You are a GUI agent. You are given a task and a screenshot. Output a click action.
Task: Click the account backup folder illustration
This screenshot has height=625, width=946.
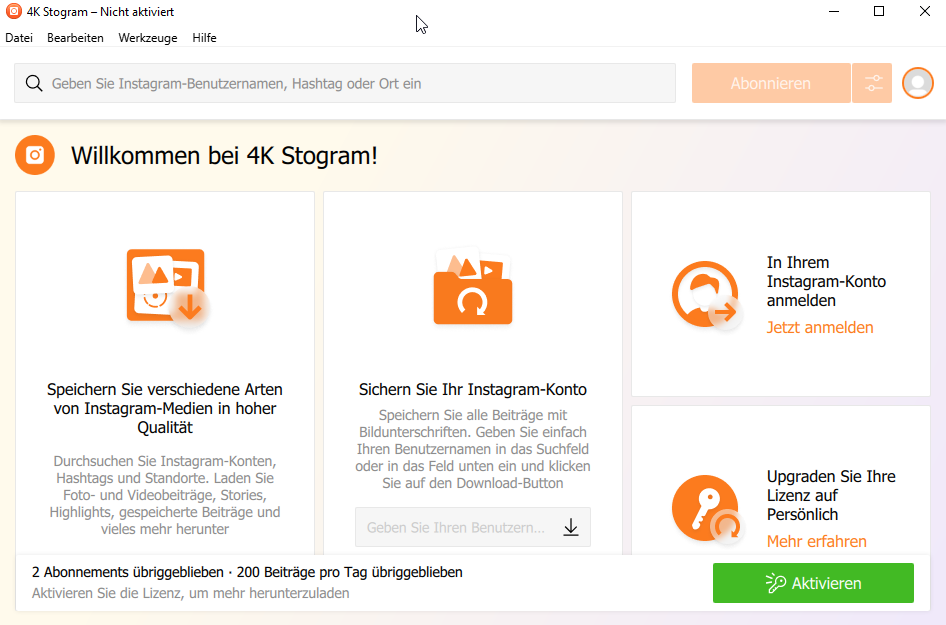(473, 287)
